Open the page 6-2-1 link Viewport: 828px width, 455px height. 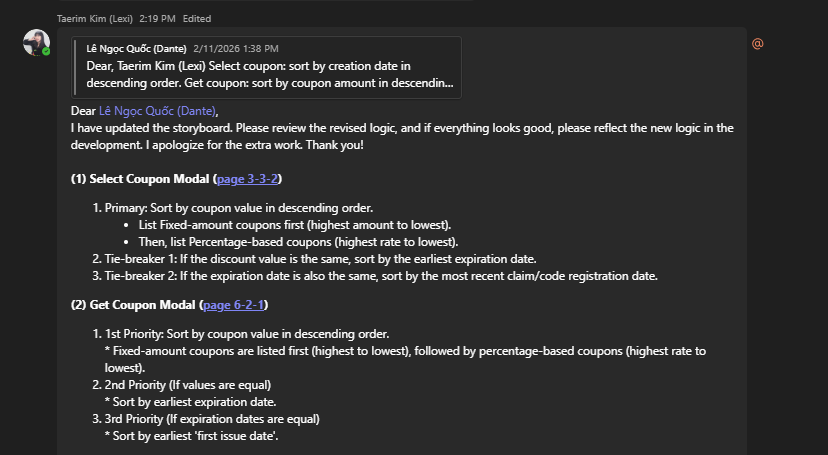click(x=234, y=305)
